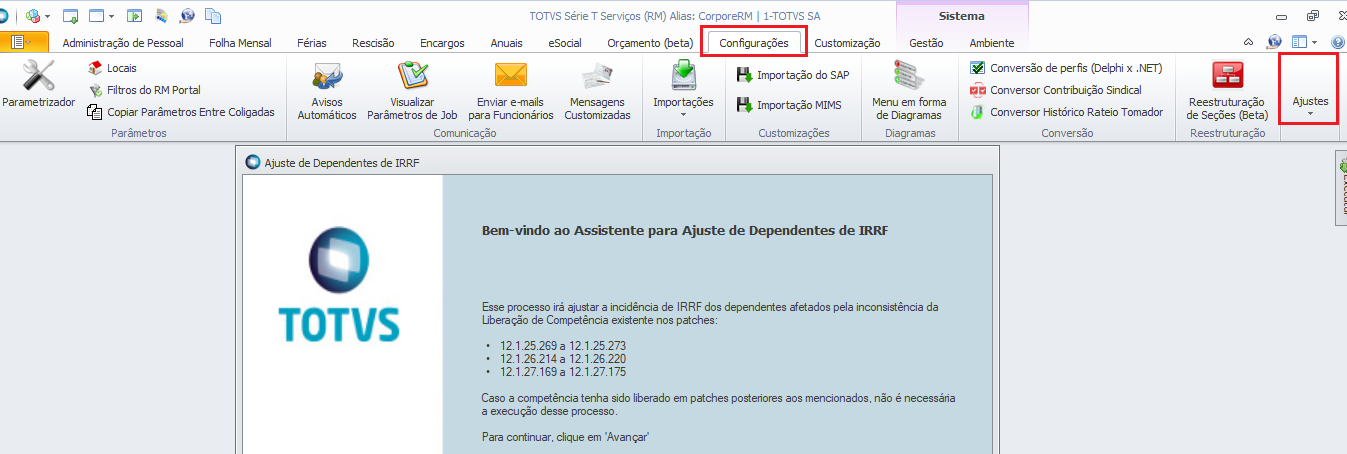The image size is (1347, 454).
Task: Switch to Encargos tab
Action: point(442,43)
